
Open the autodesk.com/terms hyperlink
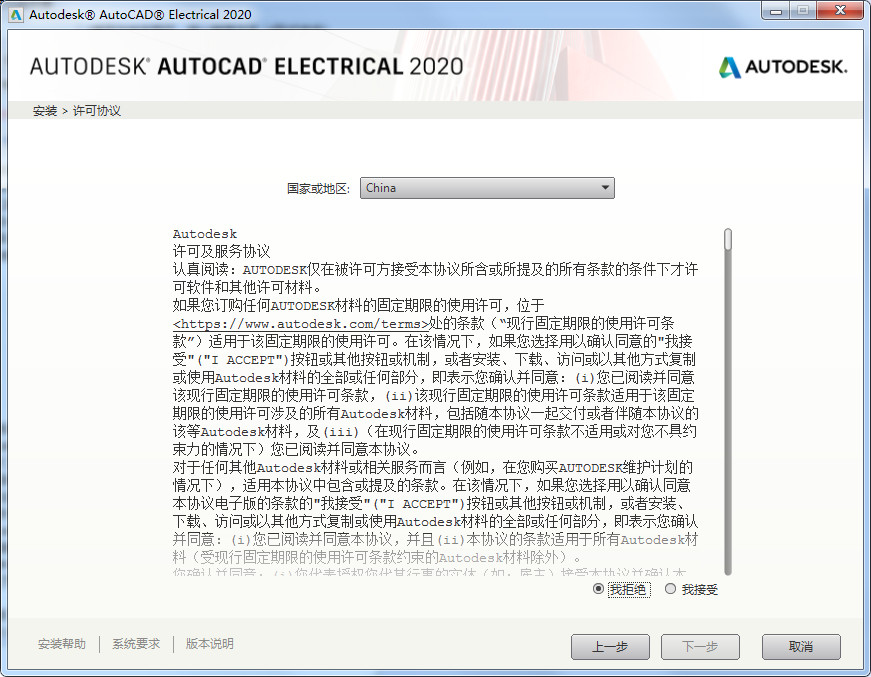pyautogui.click(x=301, y=324)
